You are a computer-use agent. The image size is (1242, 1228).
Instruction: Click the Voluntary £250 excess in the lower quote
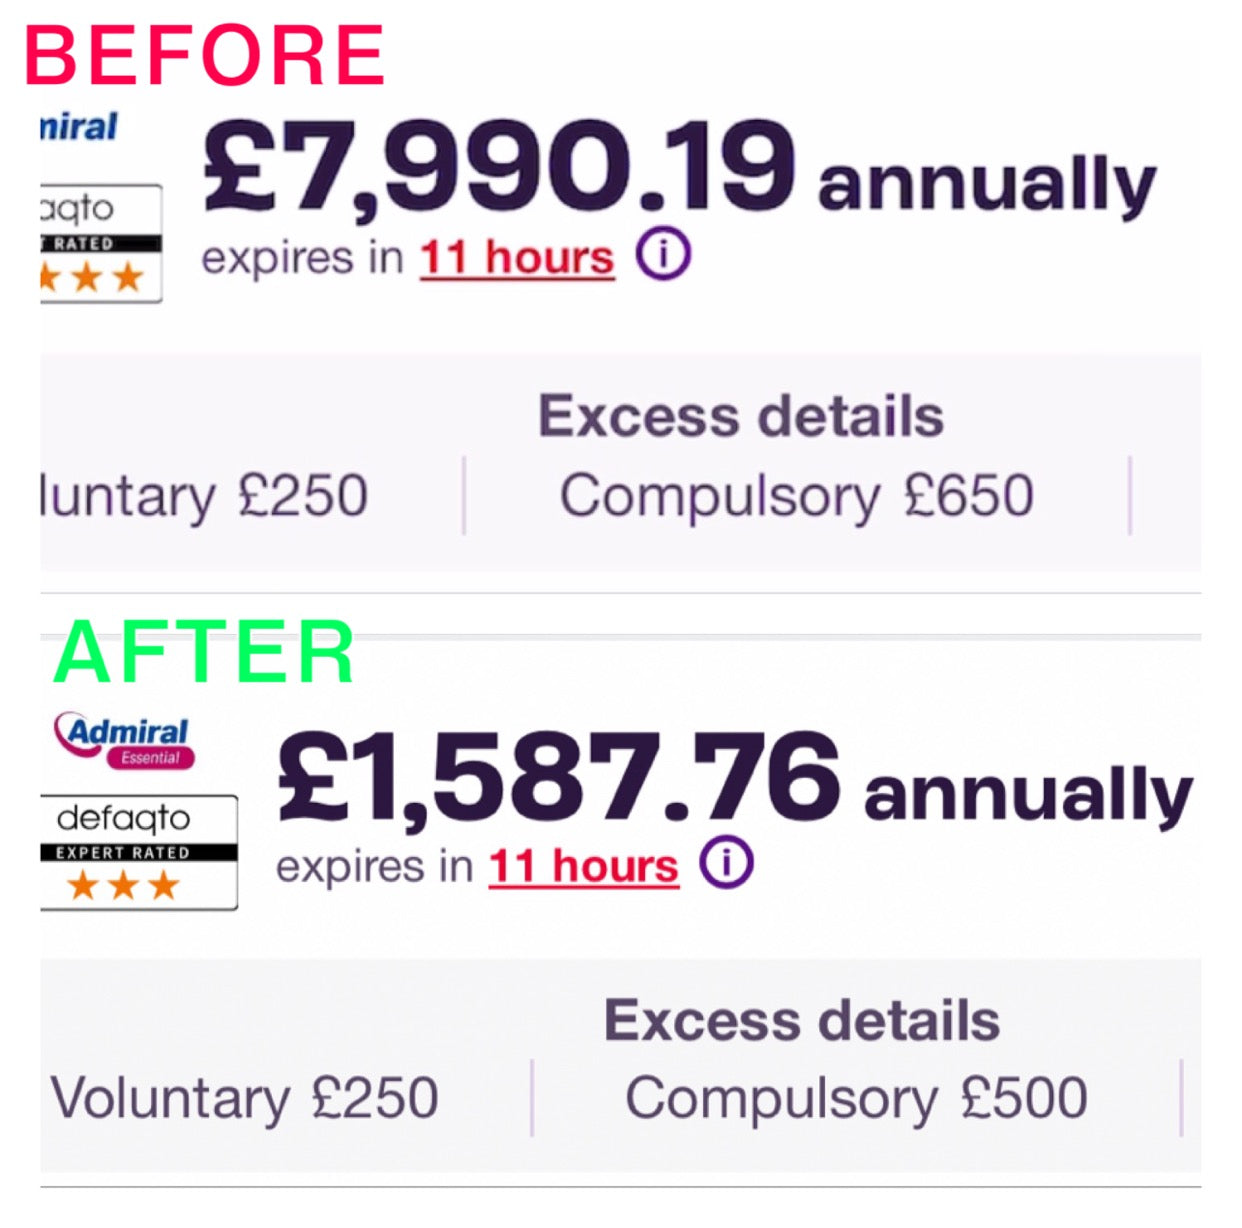pyautogui.click(x=245, y=1098)
